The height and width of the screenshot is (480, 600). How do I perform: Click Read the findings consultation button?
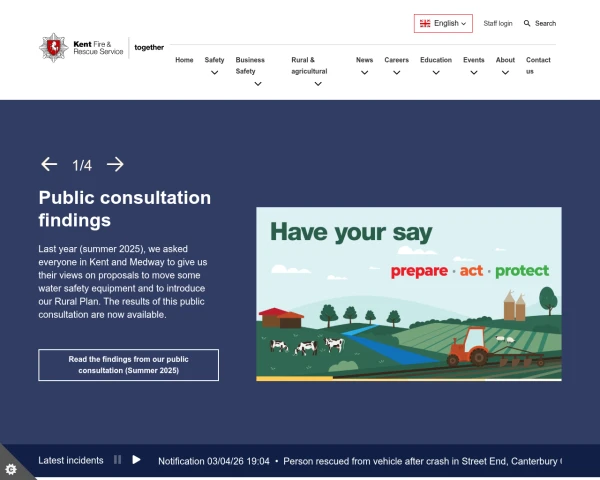pyautogui.click(x=129, y=365)
